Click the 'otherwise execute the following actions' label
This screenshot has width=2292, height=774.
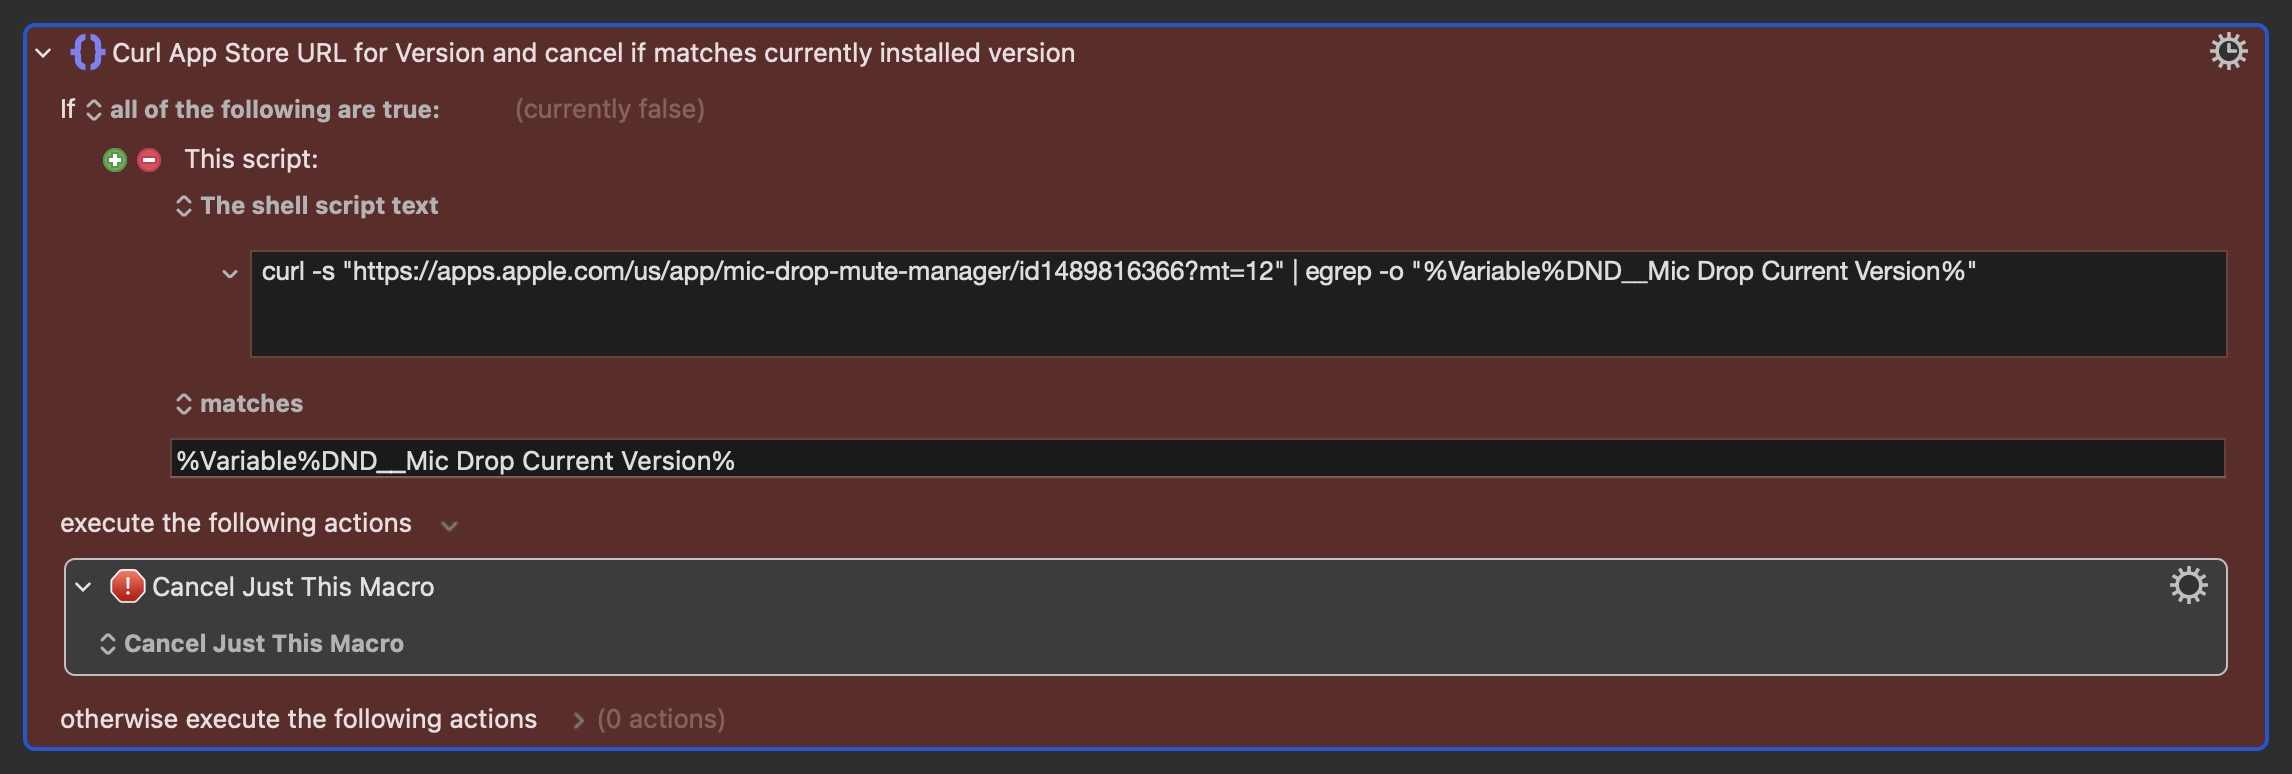298,719
